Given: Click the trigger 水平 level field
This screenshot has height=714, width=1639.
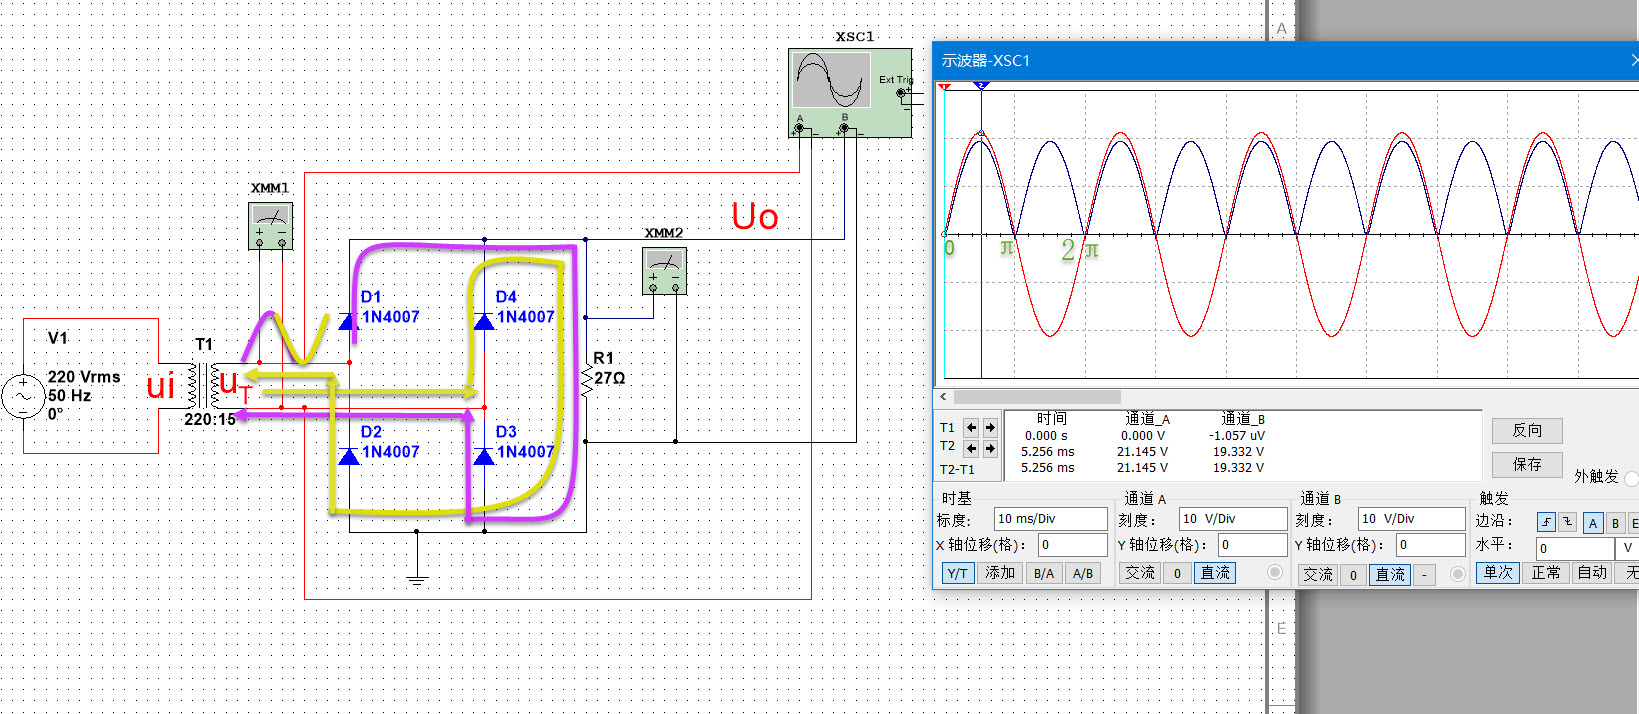Looking at the screenshot, I should pyautogui.click(x=1575, y=548).
